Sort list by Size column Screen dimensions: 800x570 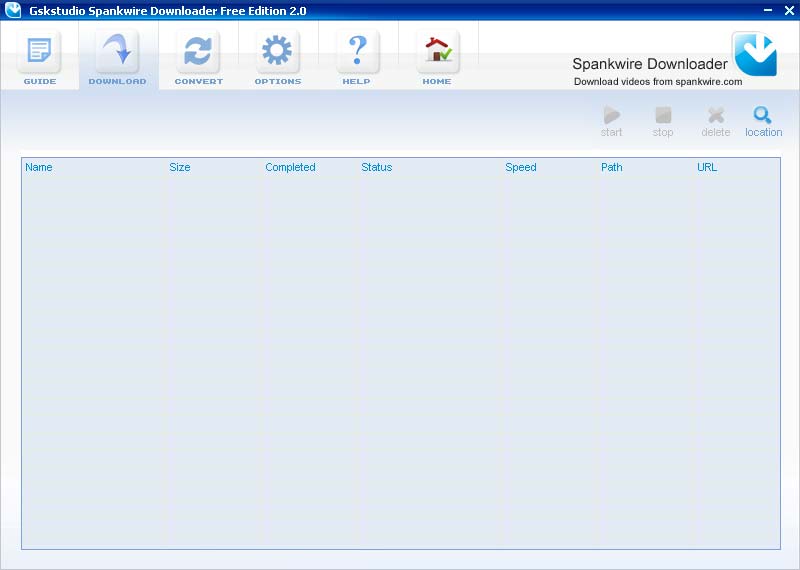(x=180, y=167)
